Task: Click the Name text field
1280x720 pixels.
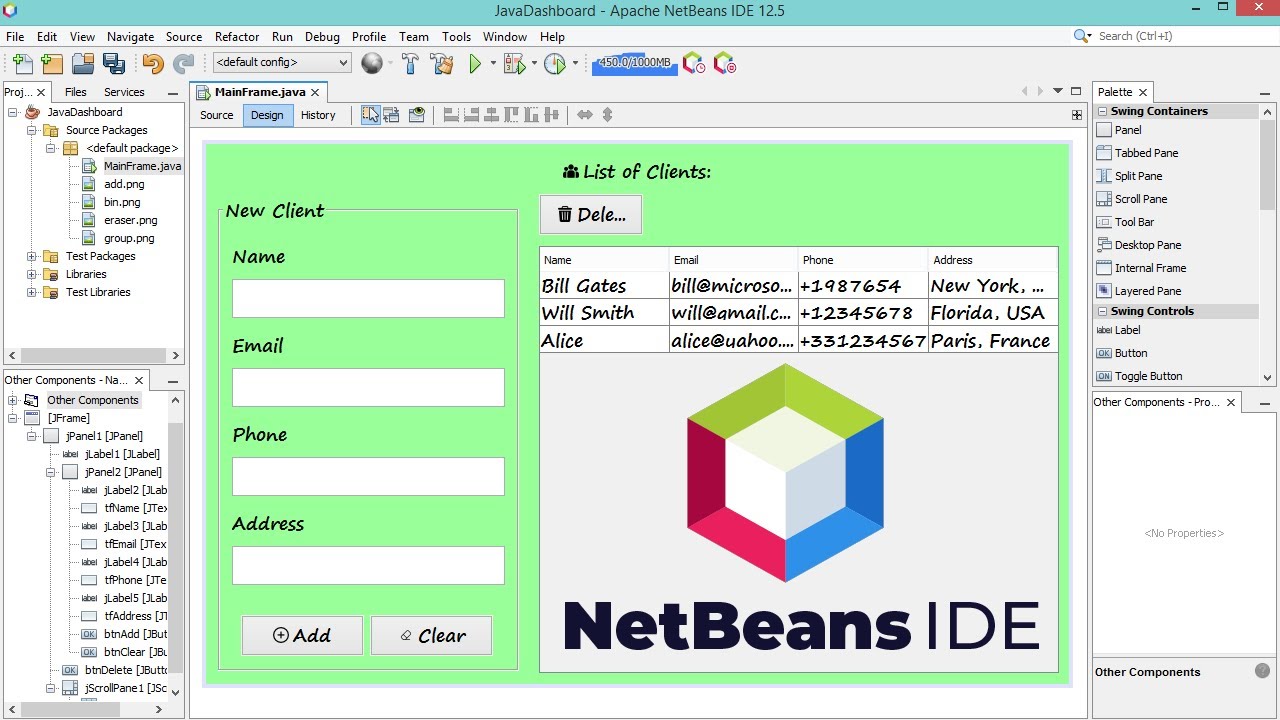Action: pos(368,298)
